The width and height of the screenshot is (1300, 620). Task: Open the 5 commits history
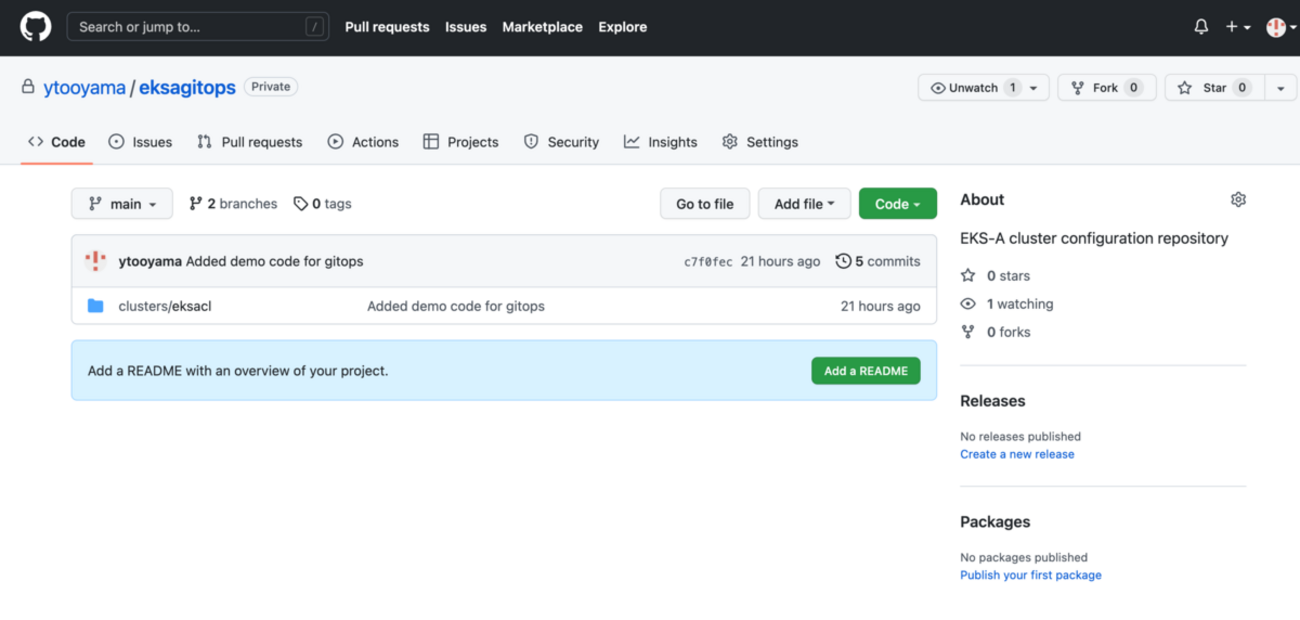pyautogui.click(x=878, y=261)
